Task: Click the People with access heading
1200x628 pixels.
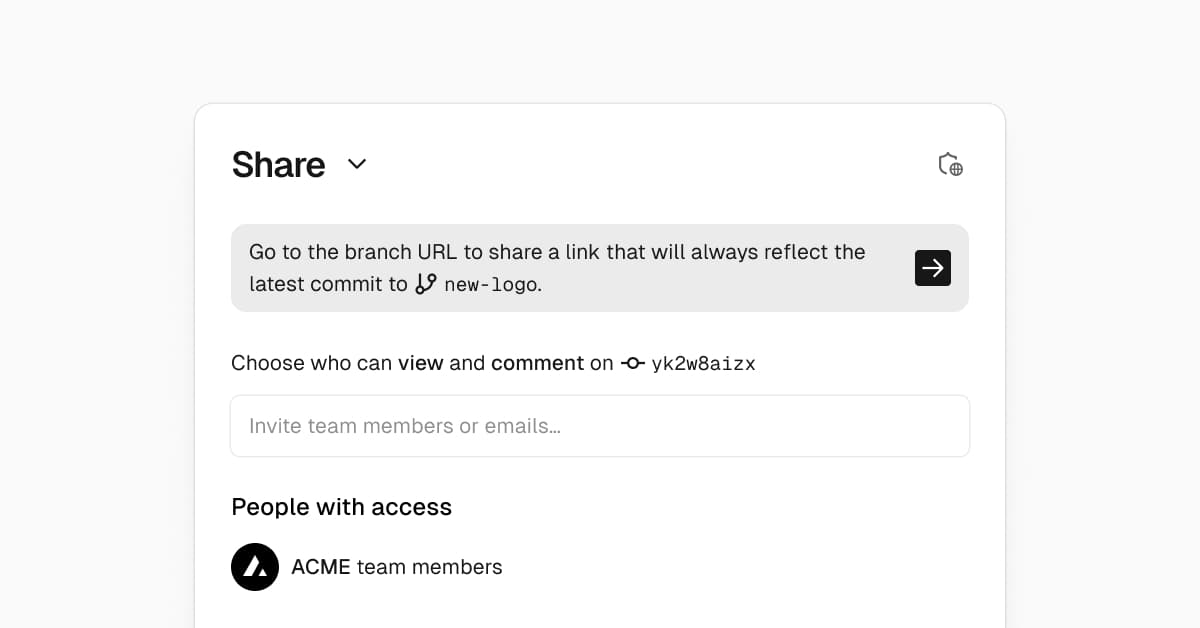Action: click(341, 507)
